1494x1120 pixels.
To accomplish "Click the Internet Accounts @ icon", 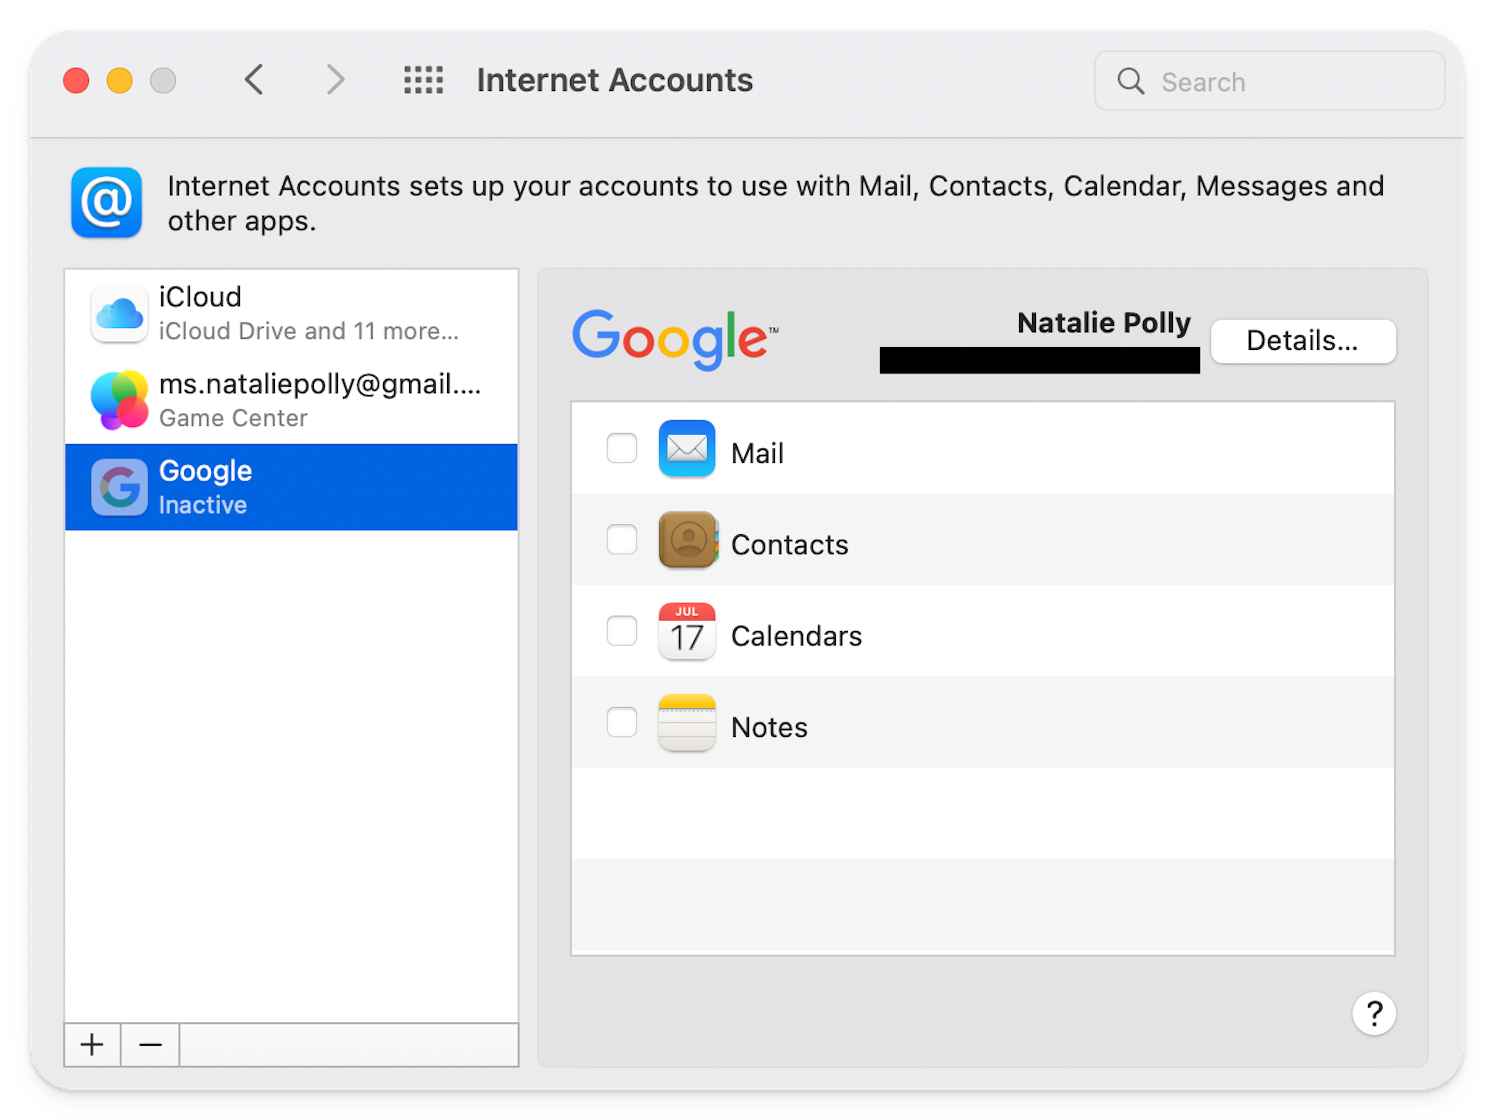I will coord(106,203).
